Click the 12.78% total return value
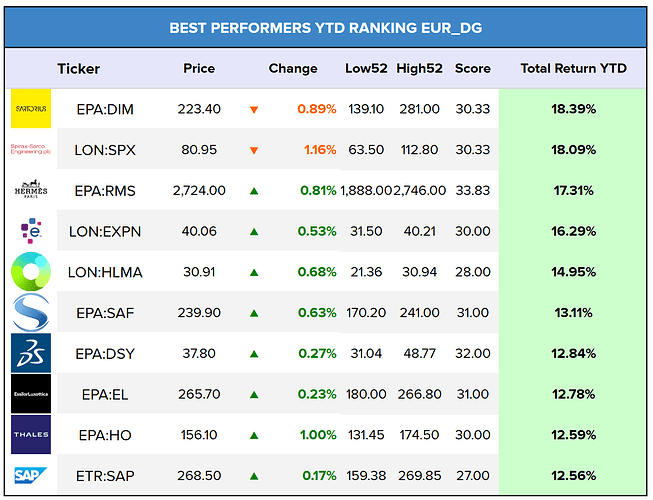653x500 pixels. coord(573,394)
